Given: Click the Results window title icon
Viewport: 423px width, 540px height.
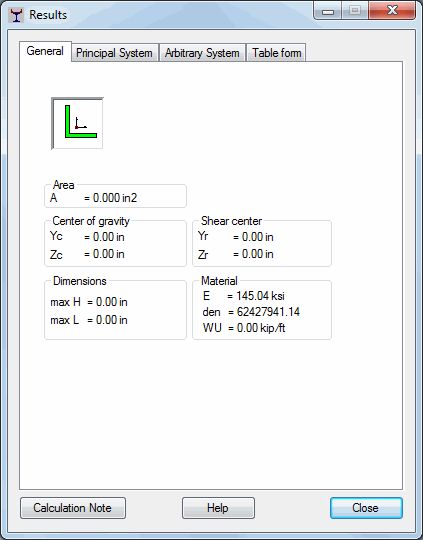Looking at the screenshot, I should click(16, 15).
